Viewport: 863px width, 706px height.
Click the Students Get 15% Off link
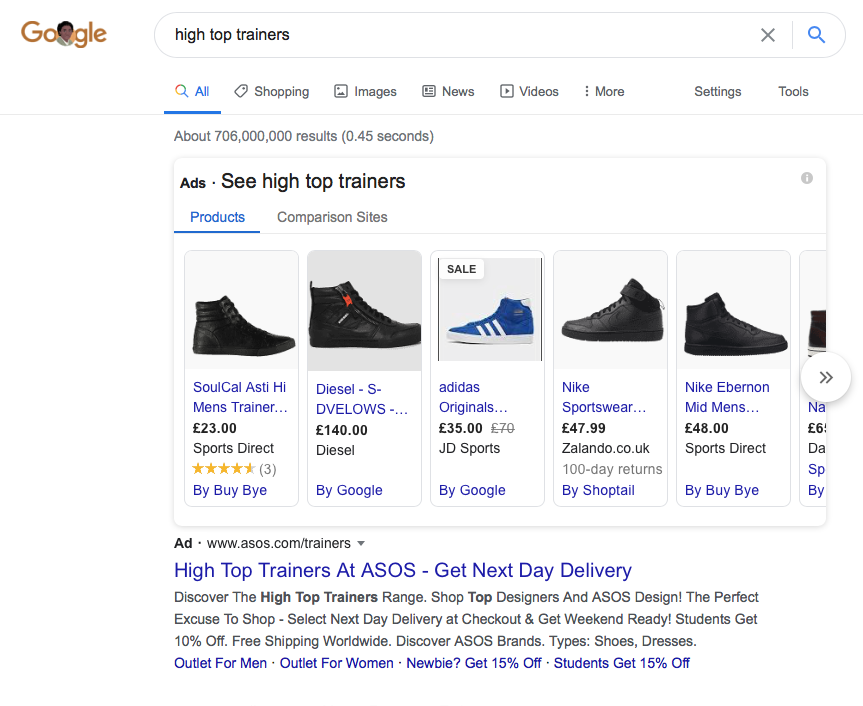pos(621,663)
